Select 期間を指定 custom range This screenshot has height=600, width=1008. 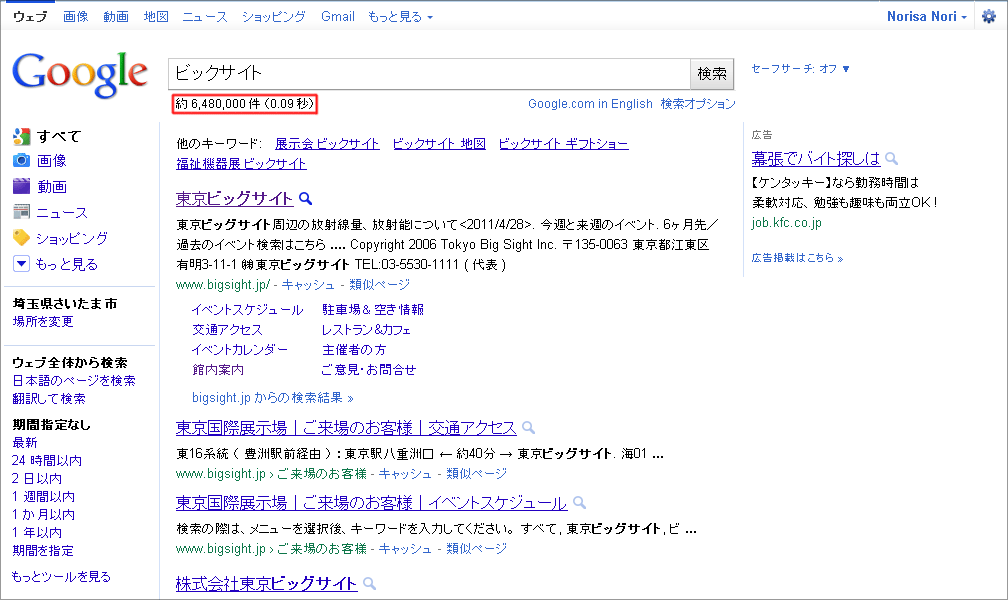(x=42, y=550)
